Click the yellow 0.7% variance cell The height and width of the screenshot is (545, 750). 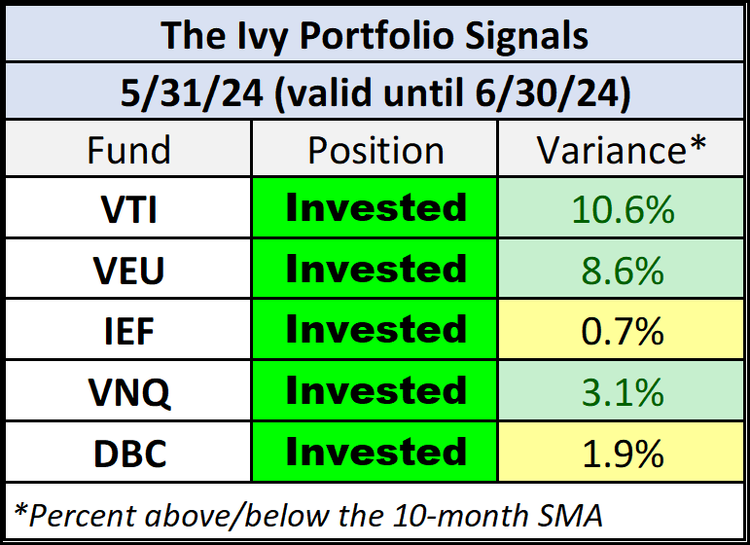pos(622,331)
